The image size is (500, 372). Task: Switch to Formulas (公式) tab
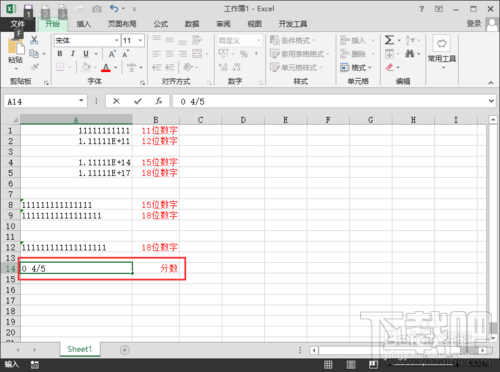160,24
